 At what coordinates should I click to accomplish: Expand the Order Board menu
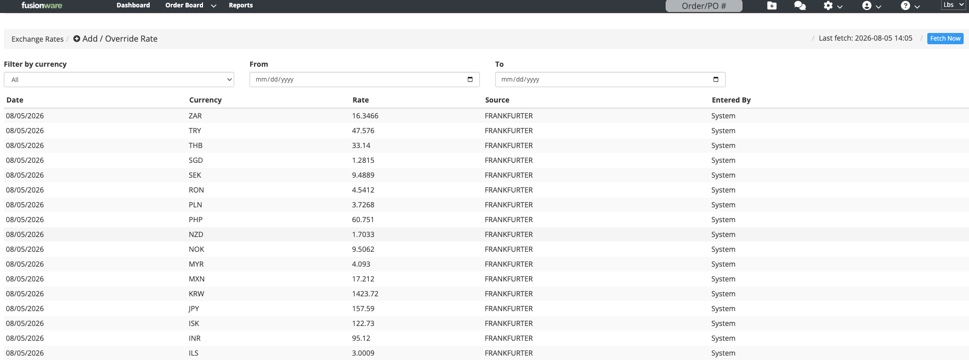click(191, 5)
